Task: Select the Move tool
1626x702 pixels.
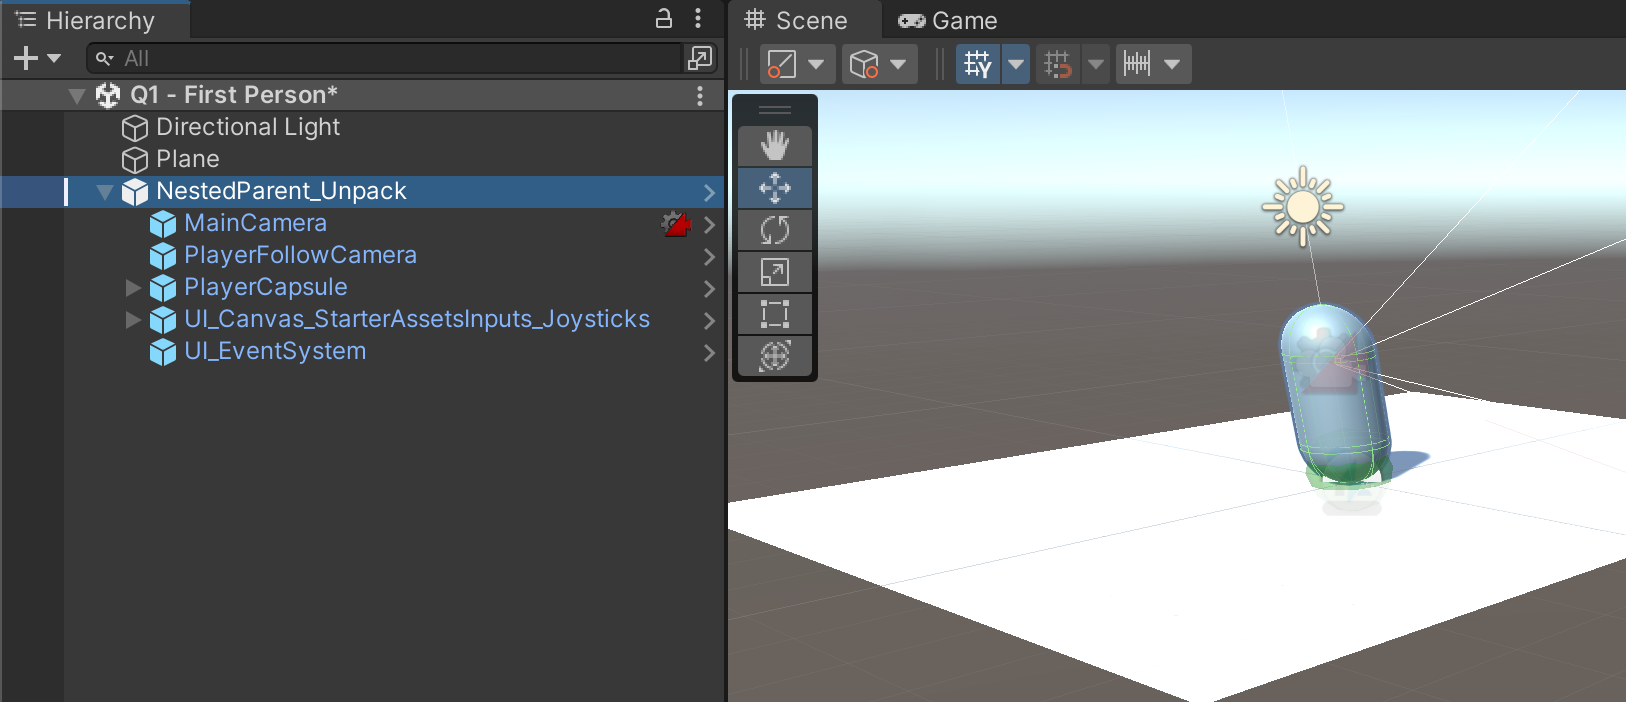Action: (x=774, y=188)
